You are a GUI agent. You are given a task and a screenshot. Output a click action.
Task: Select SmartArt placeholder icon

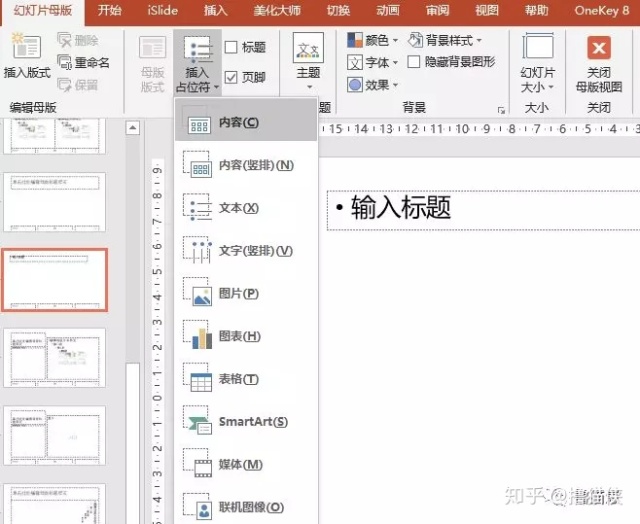[x=197, y=421]
